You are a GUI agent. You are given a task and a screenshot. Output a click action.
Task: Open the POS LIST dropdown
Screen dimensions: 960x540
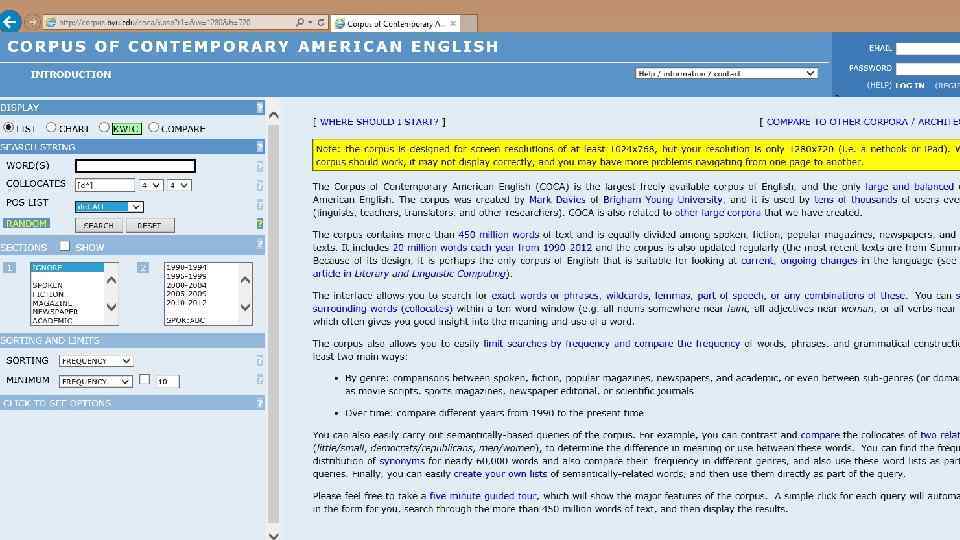109,207
